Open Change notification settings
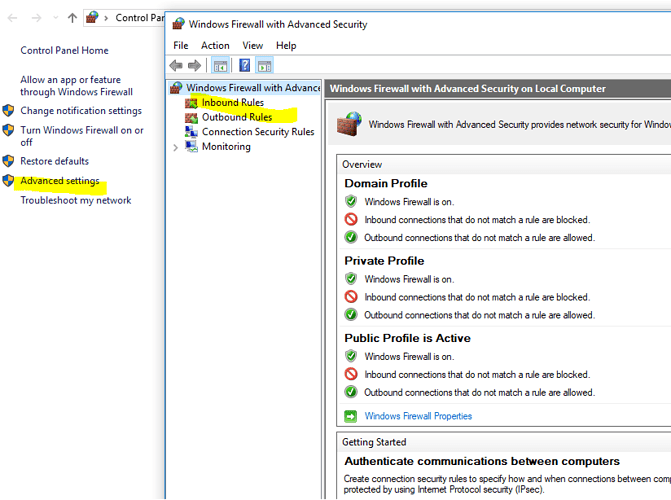This screenshot has height=500, width=671. click(81, 110)
